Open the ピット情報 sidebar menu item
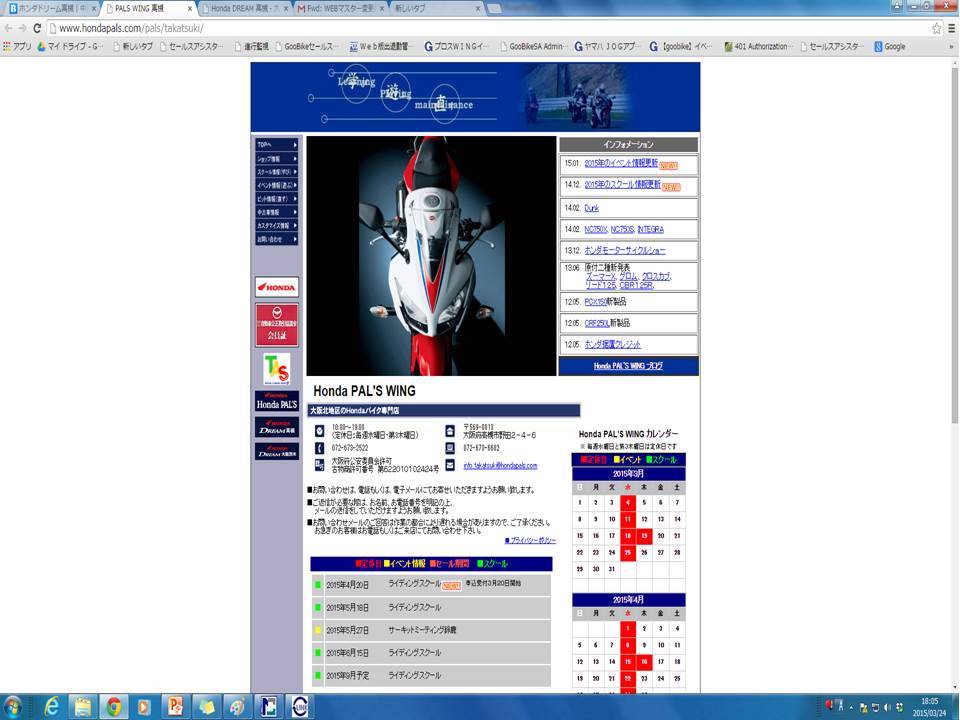This screenshot has height=720, width=960. 277,199
